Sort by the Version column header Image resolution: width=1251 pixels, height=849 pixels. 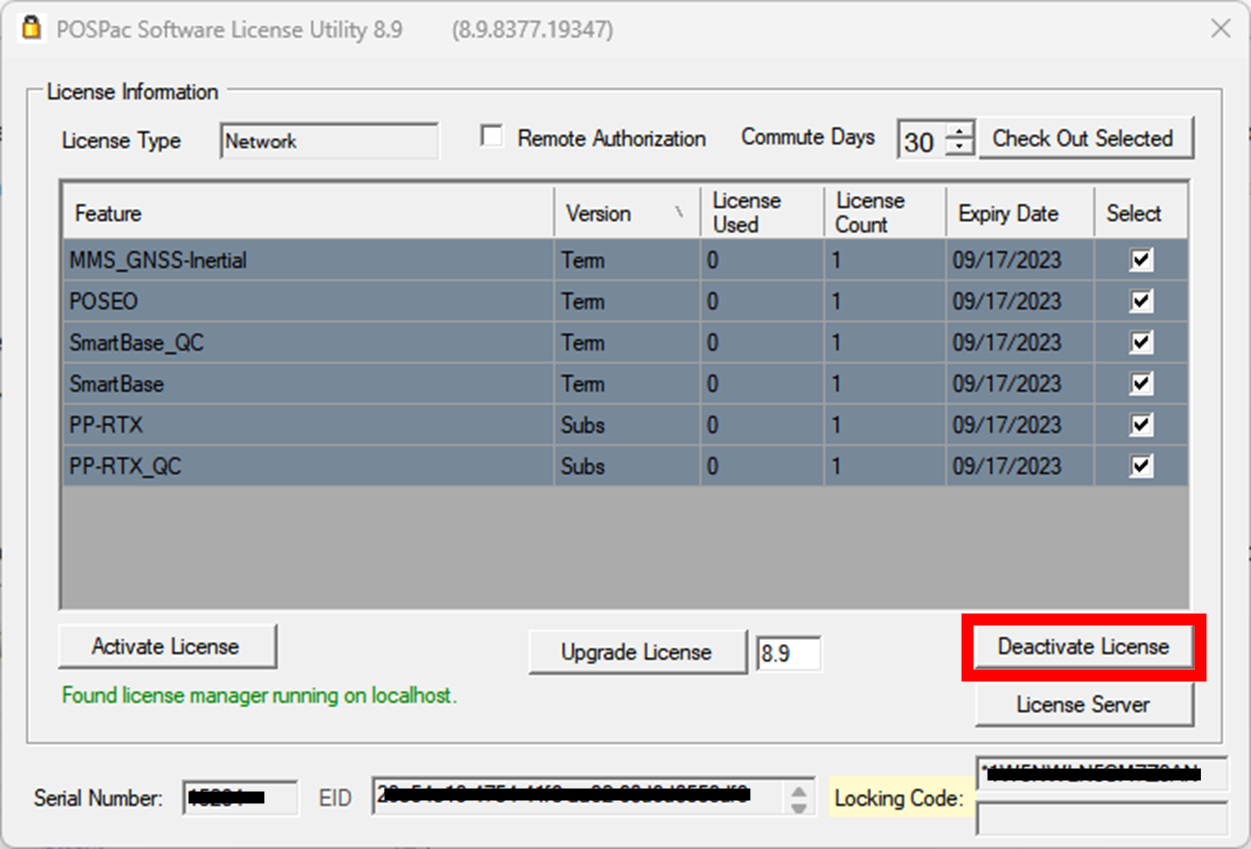pyautogui.click(x=627, y=213)
